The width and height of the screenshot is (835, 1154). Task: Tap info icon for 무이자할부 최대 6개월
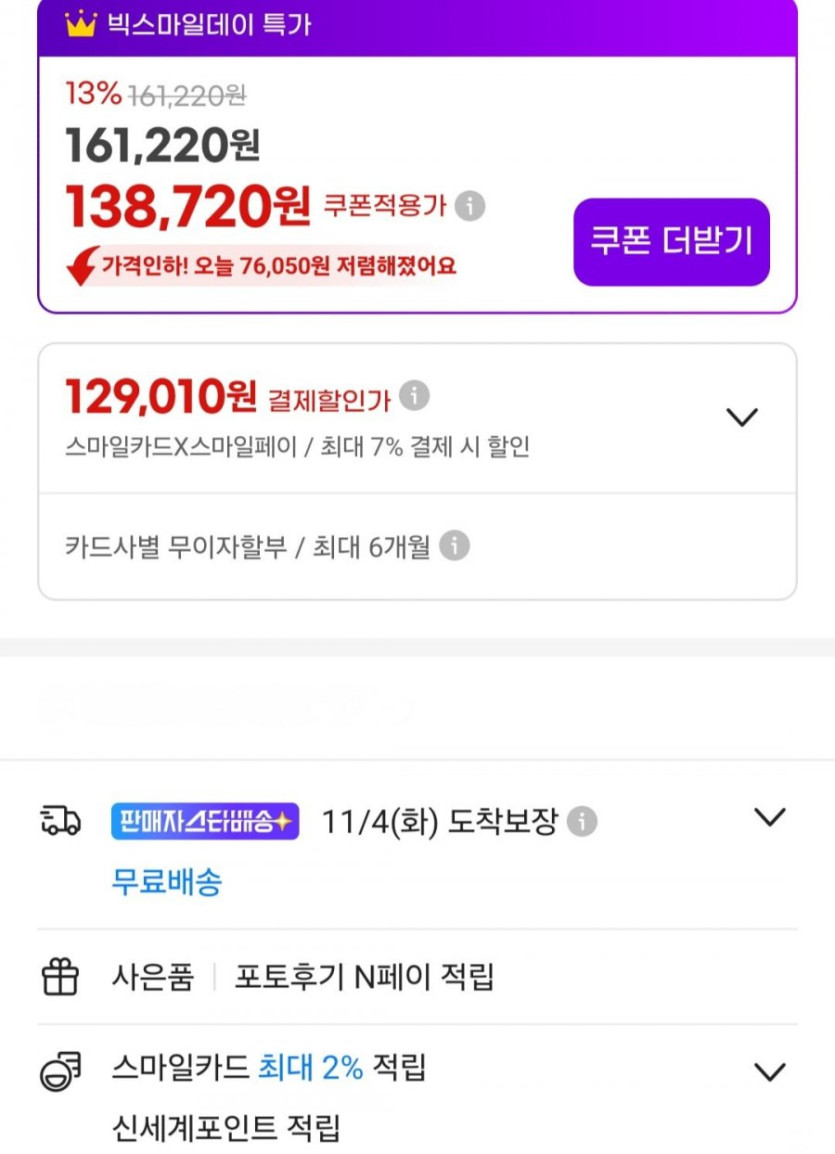point(454,546)
